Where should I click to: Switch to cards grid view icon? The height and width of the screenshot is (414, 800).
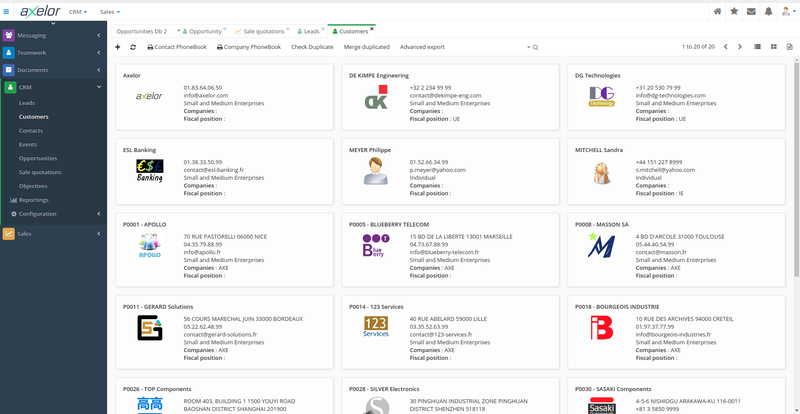click(773, 47)
